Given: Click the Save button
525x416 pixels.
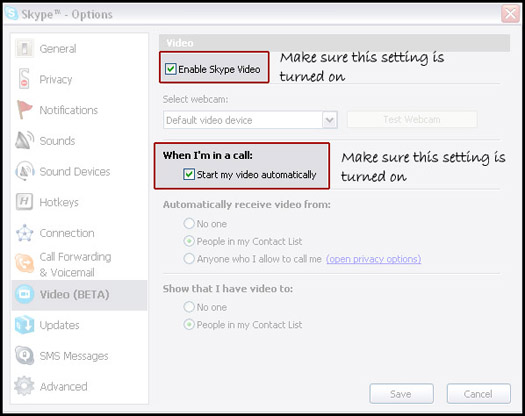Looking at the screenshot, I should (x=401, y=394).
